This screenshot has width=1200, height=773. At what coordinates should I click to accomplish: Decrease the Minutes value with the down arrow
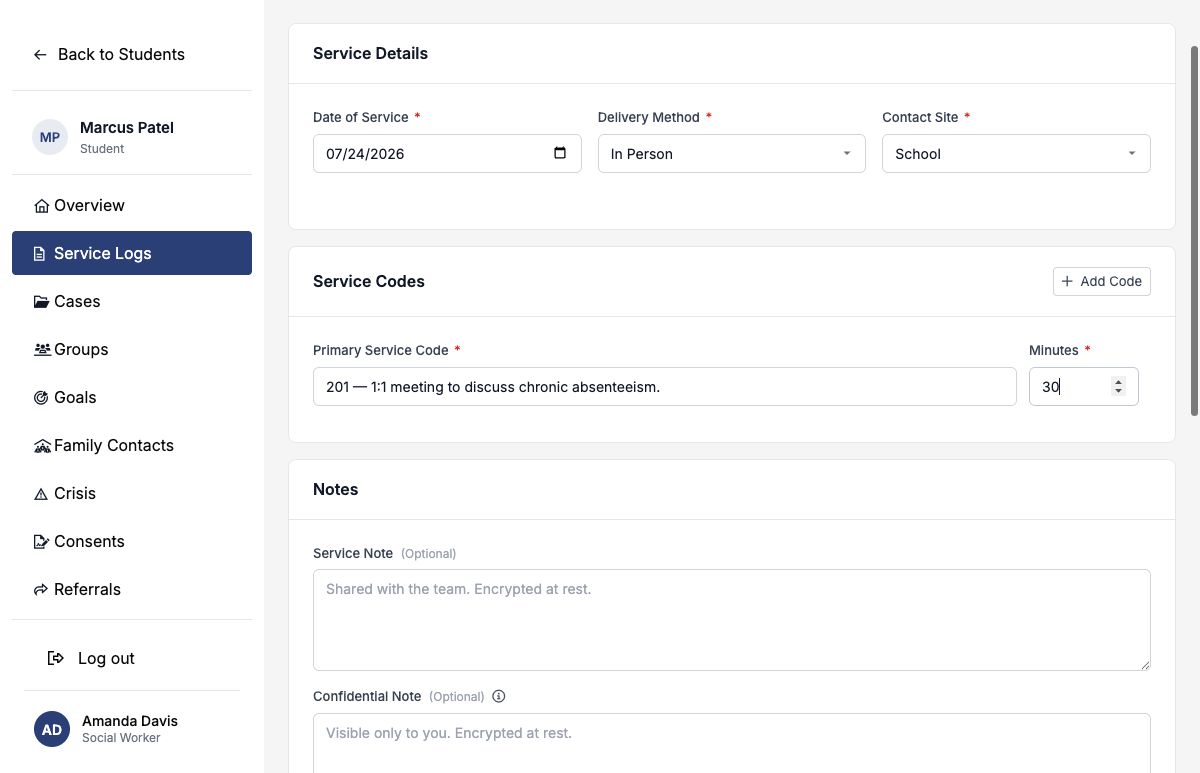(1118, 391)
